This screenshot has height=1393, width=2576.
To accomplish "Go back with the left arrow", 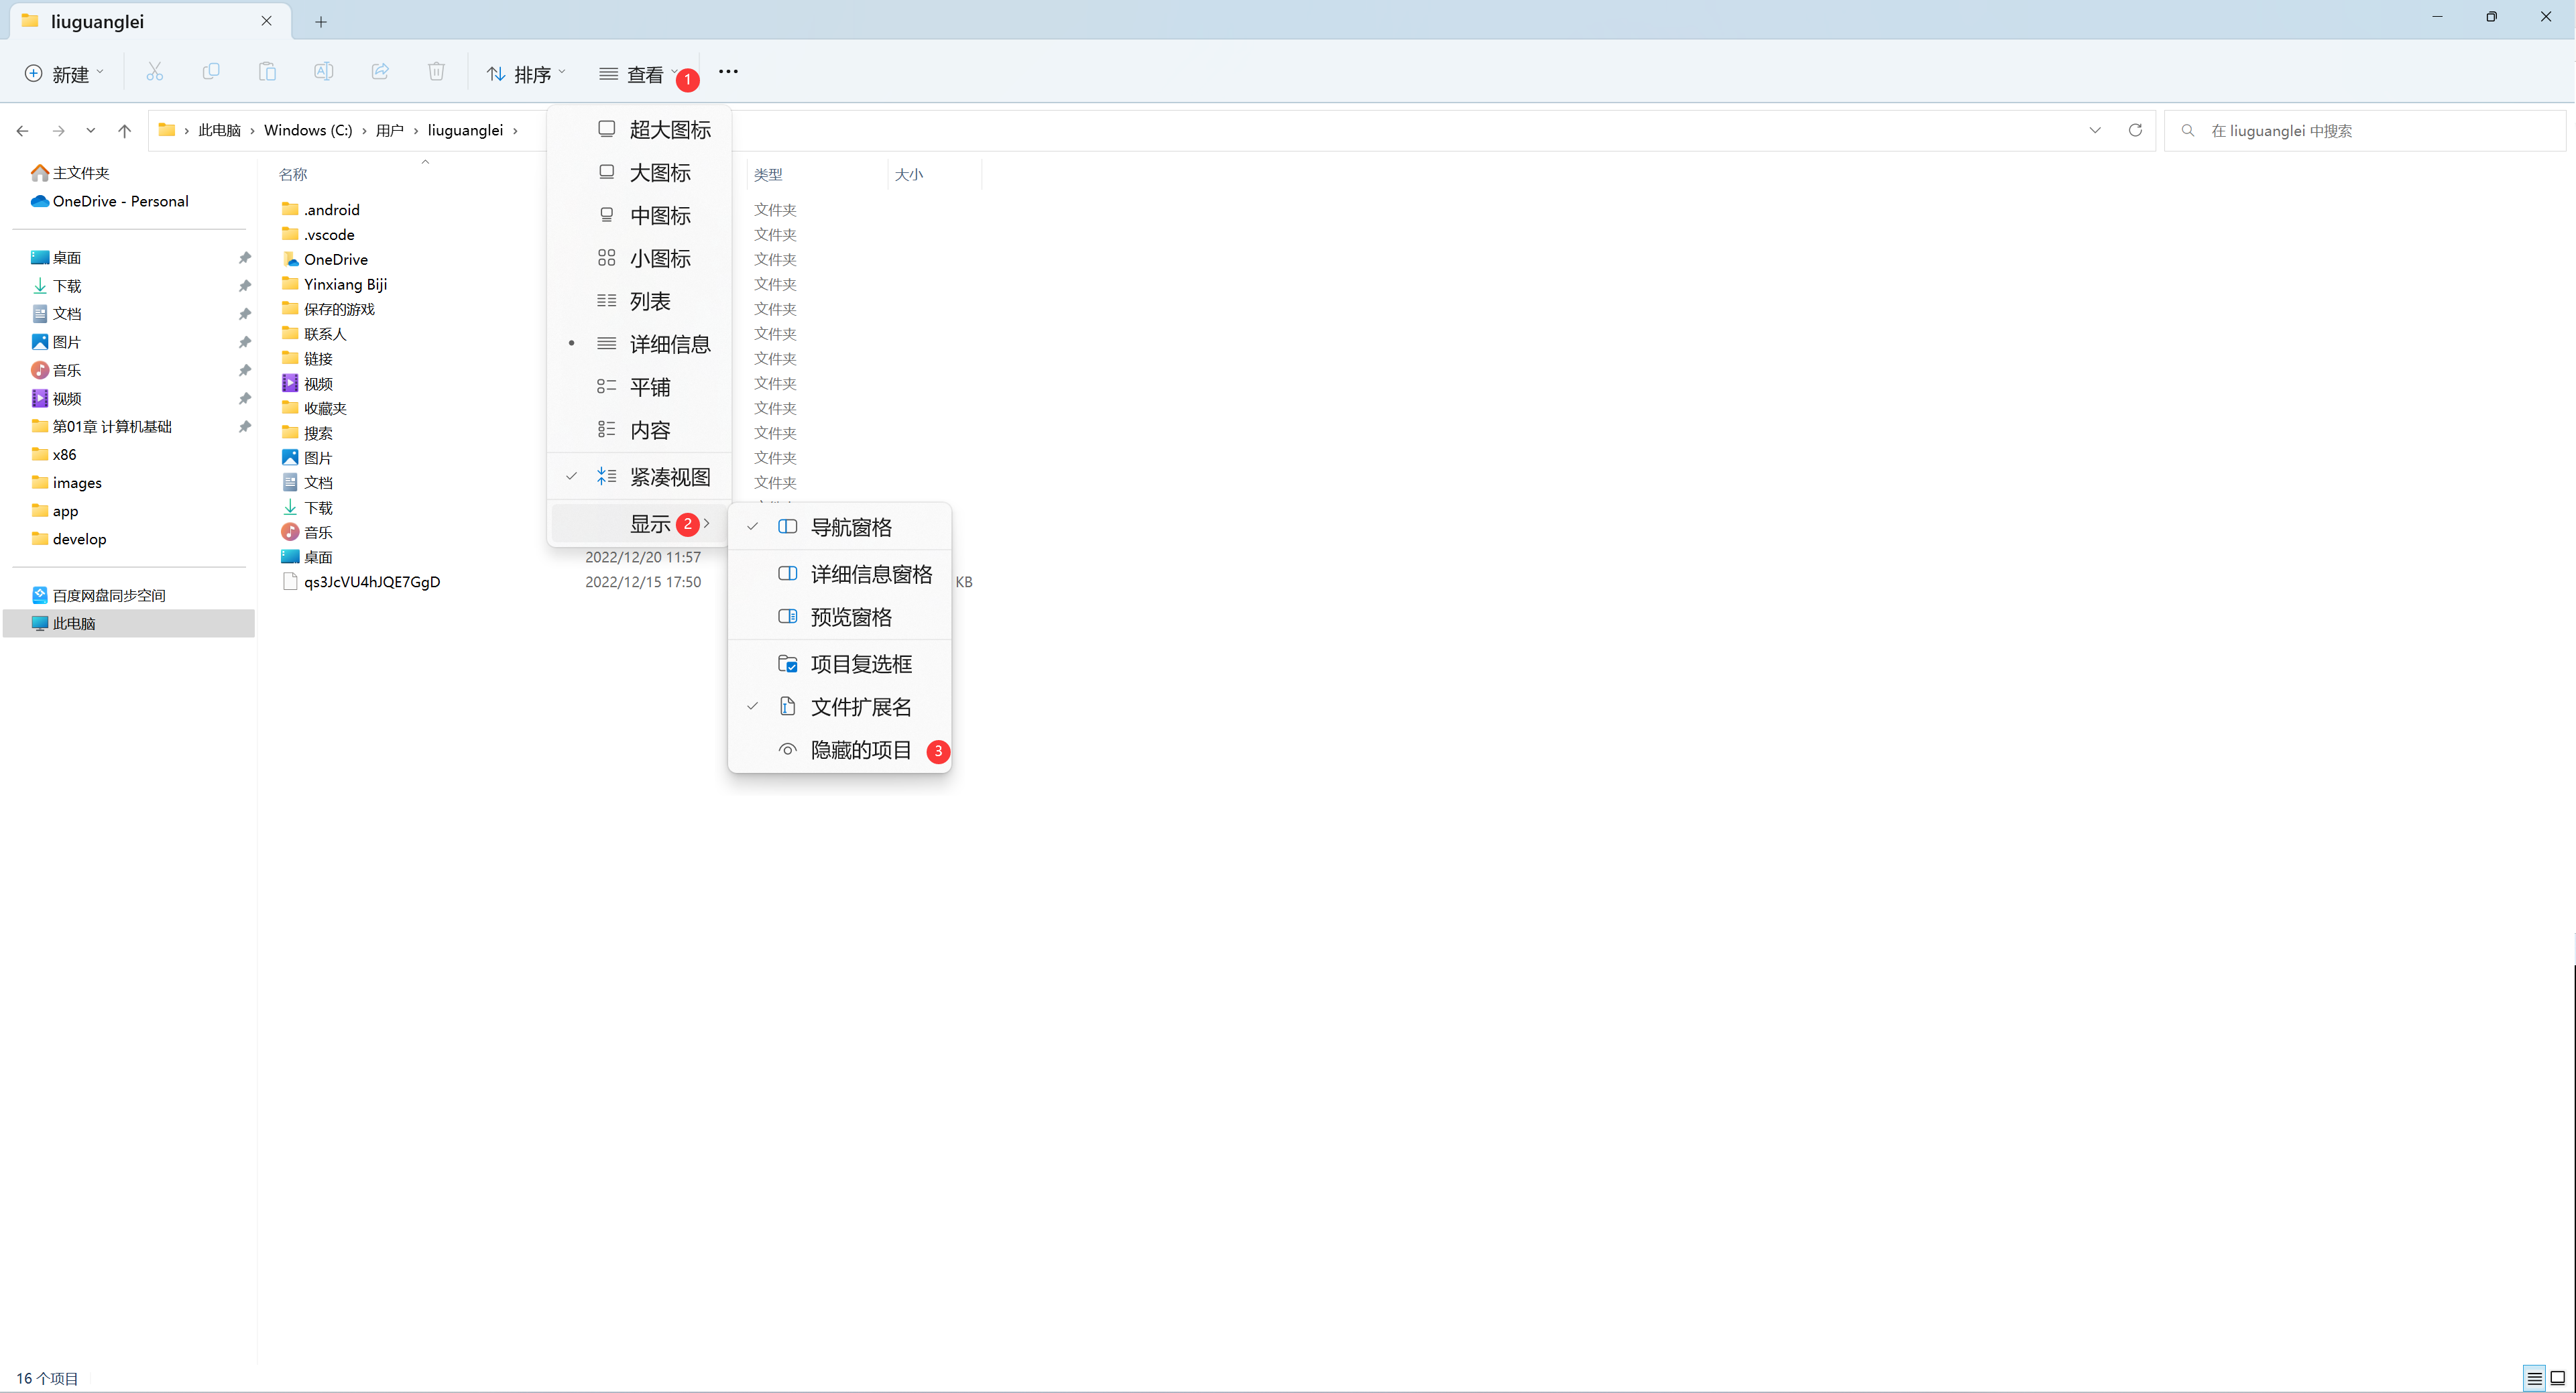I will coord(22,131).
